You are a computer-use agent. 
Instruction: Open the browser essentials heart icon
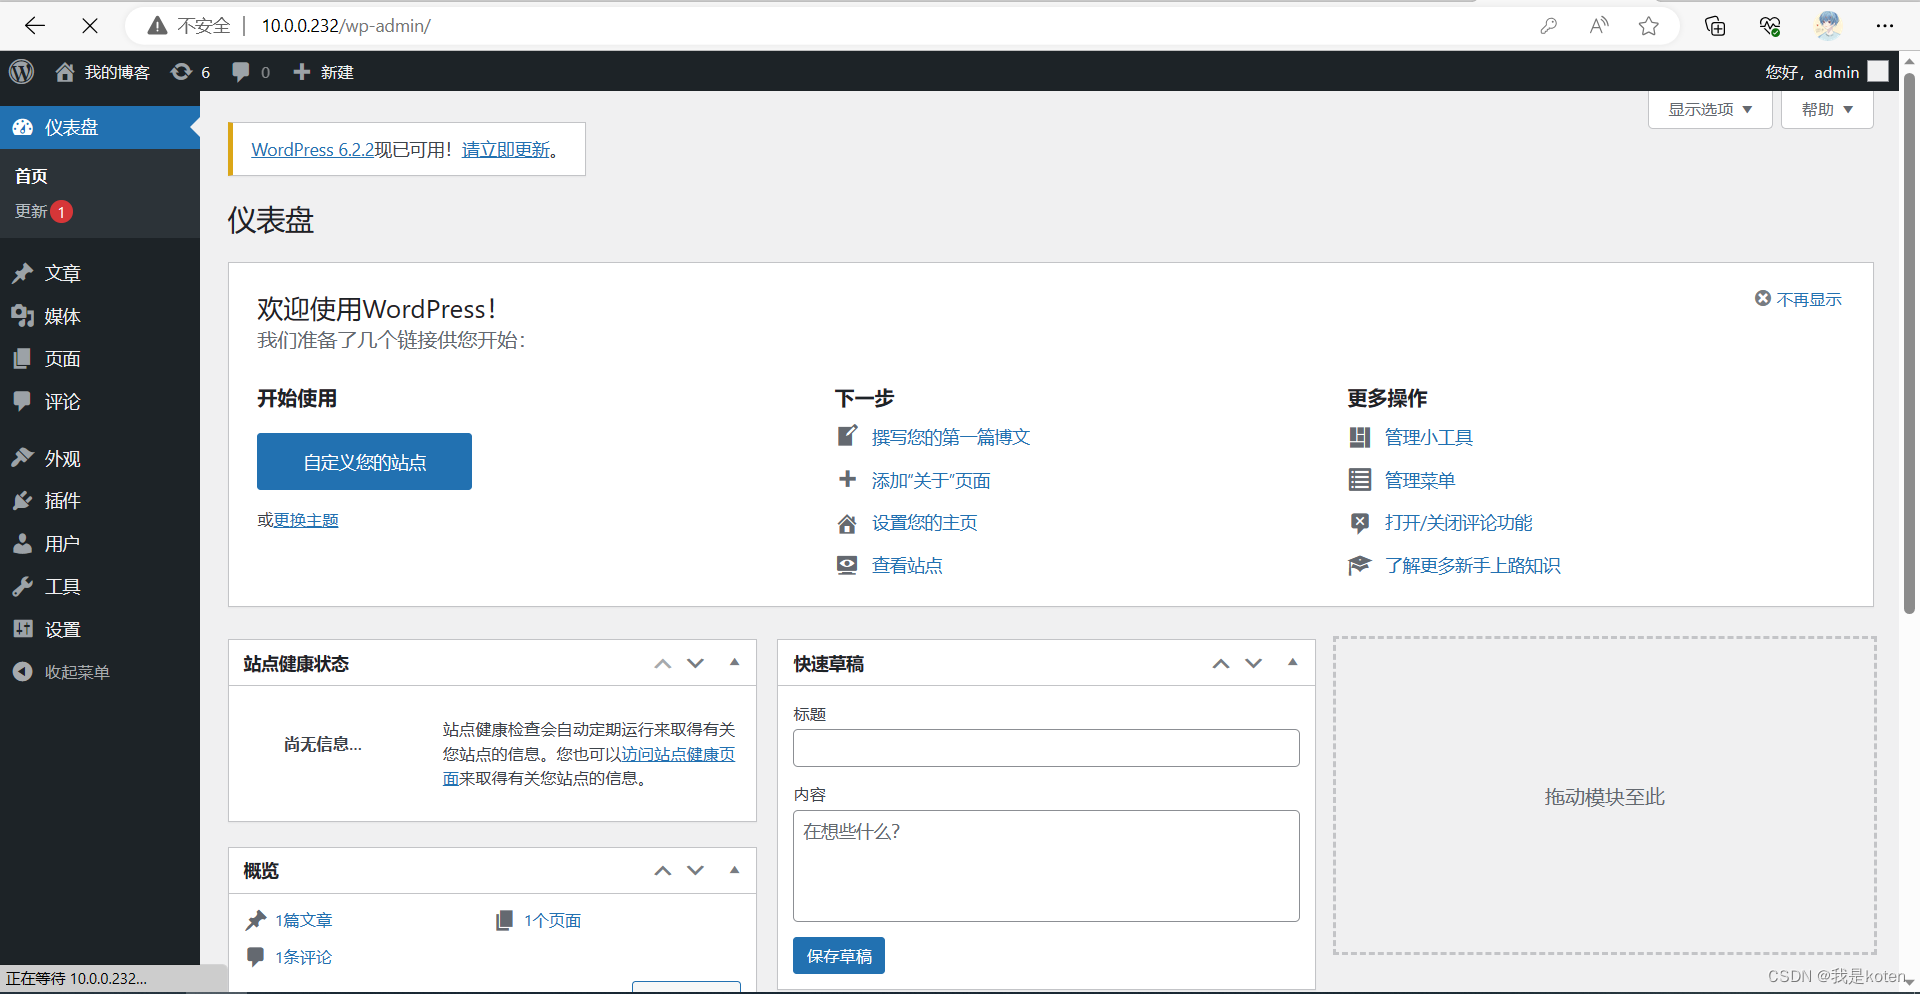1770,26
